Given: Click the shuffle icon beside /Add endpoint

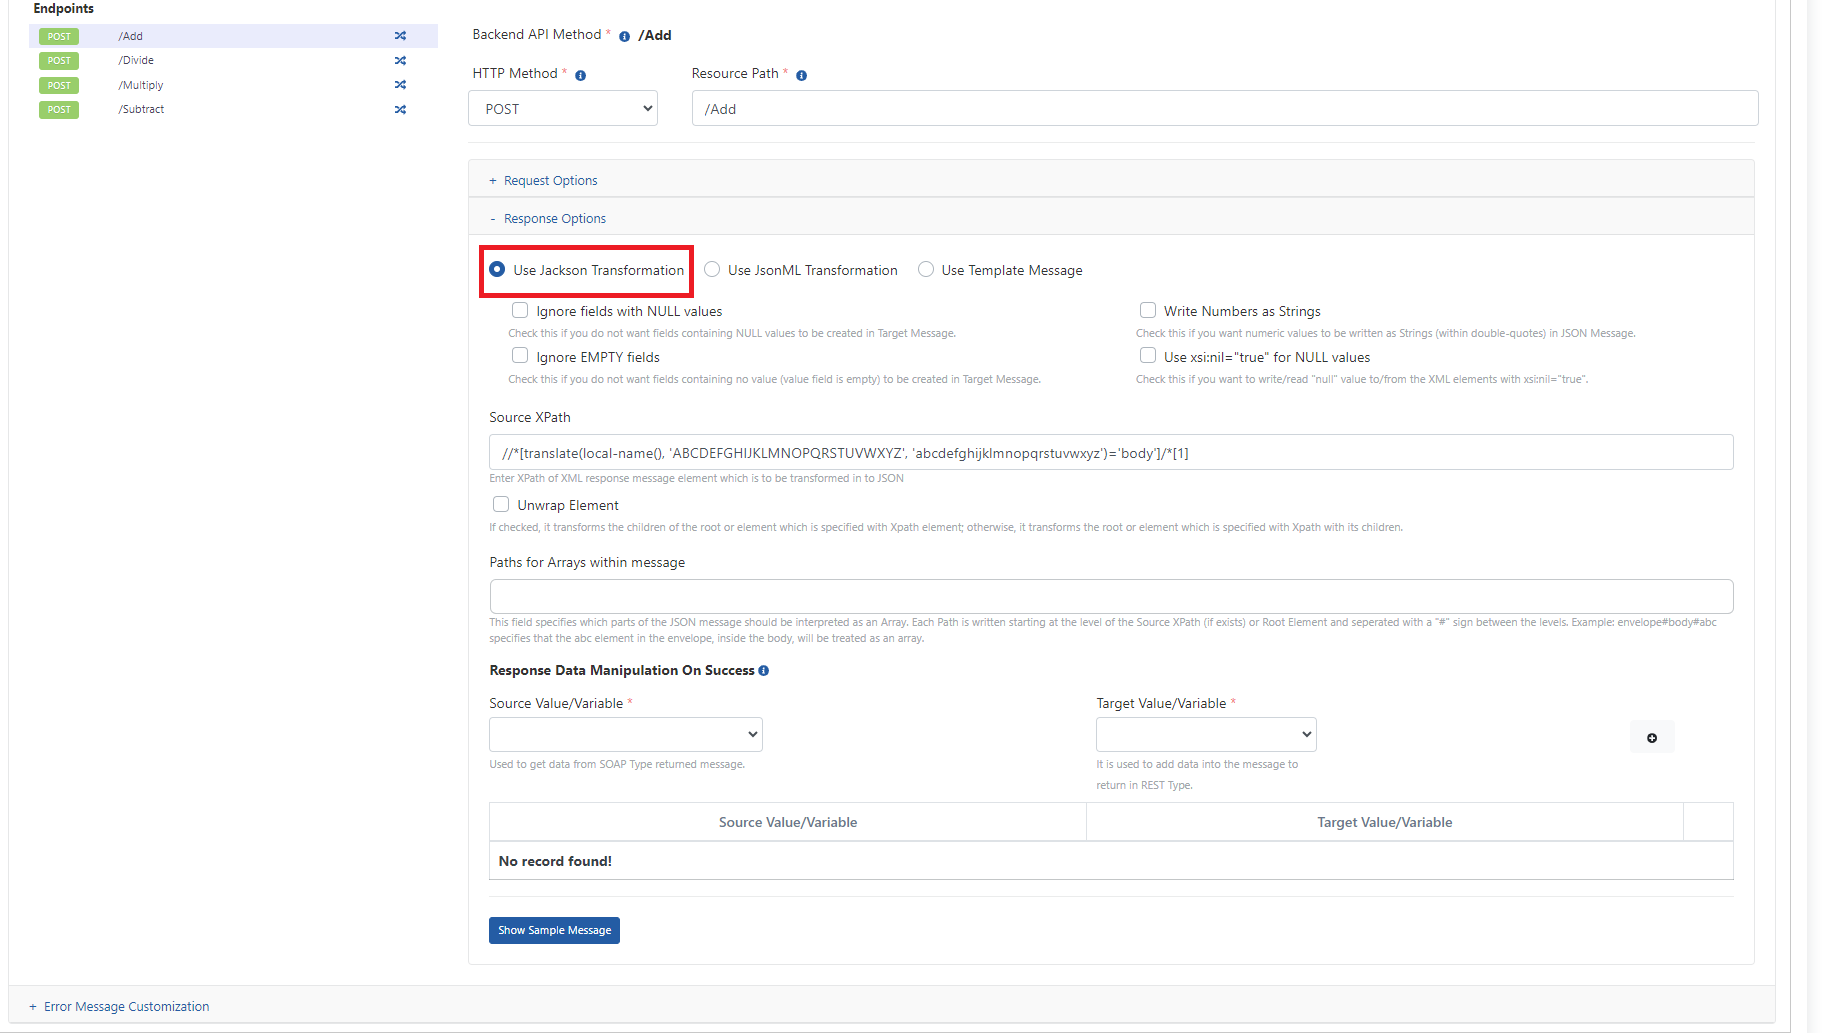Looking at the screenshot, I should (x=400, y=36).
